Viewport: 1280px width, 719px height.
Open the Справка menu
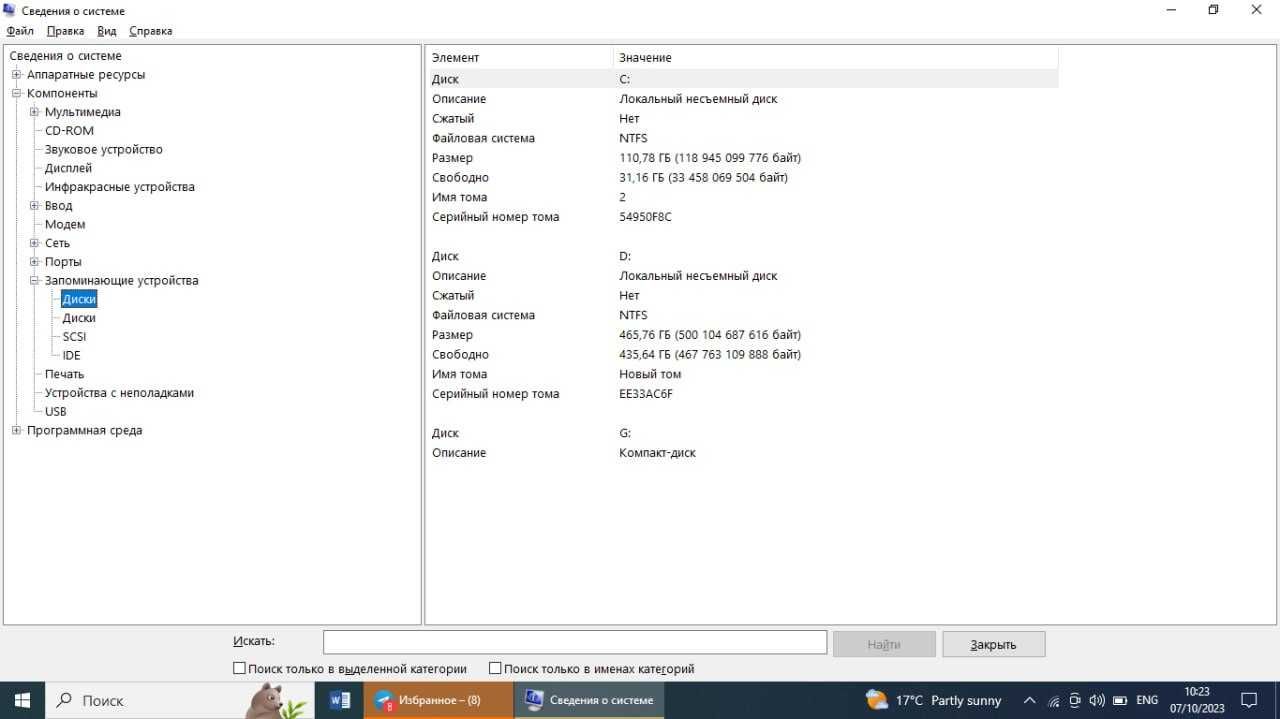(x=151, y=31)
